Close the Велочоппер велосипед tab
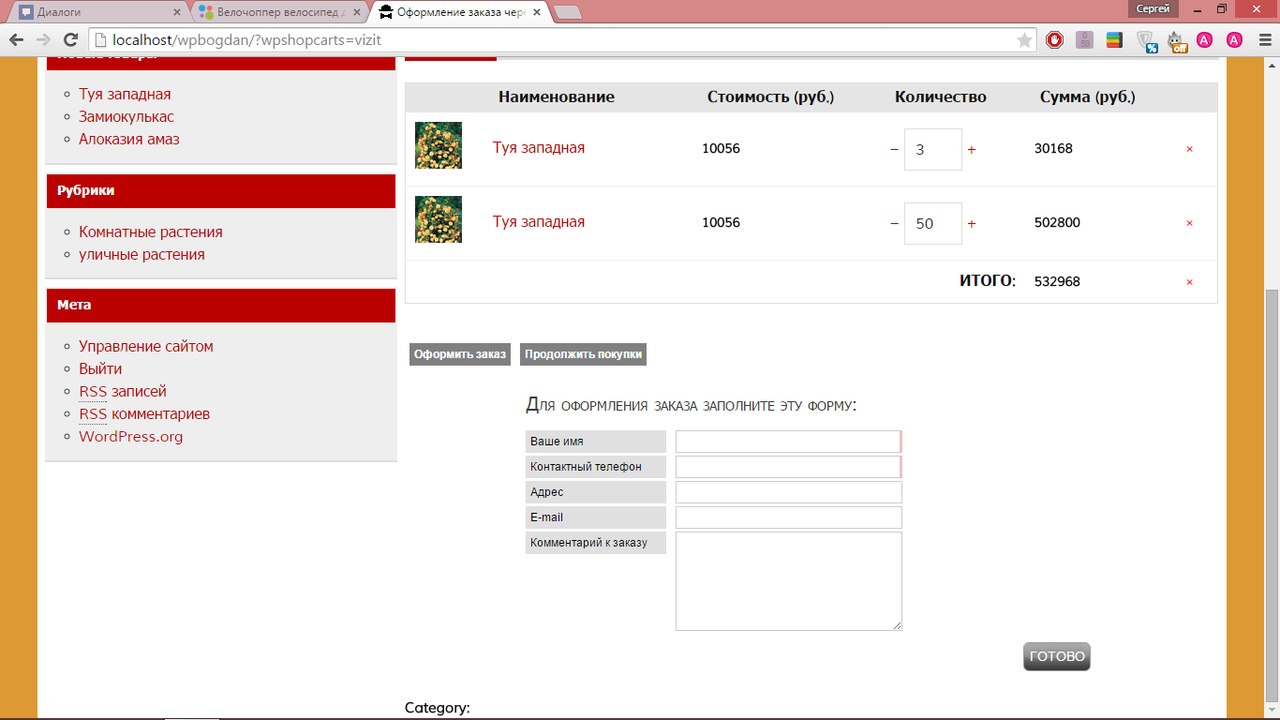This screenshot has height=720, width=1280. pyautogui.click(x=357, y=12)
